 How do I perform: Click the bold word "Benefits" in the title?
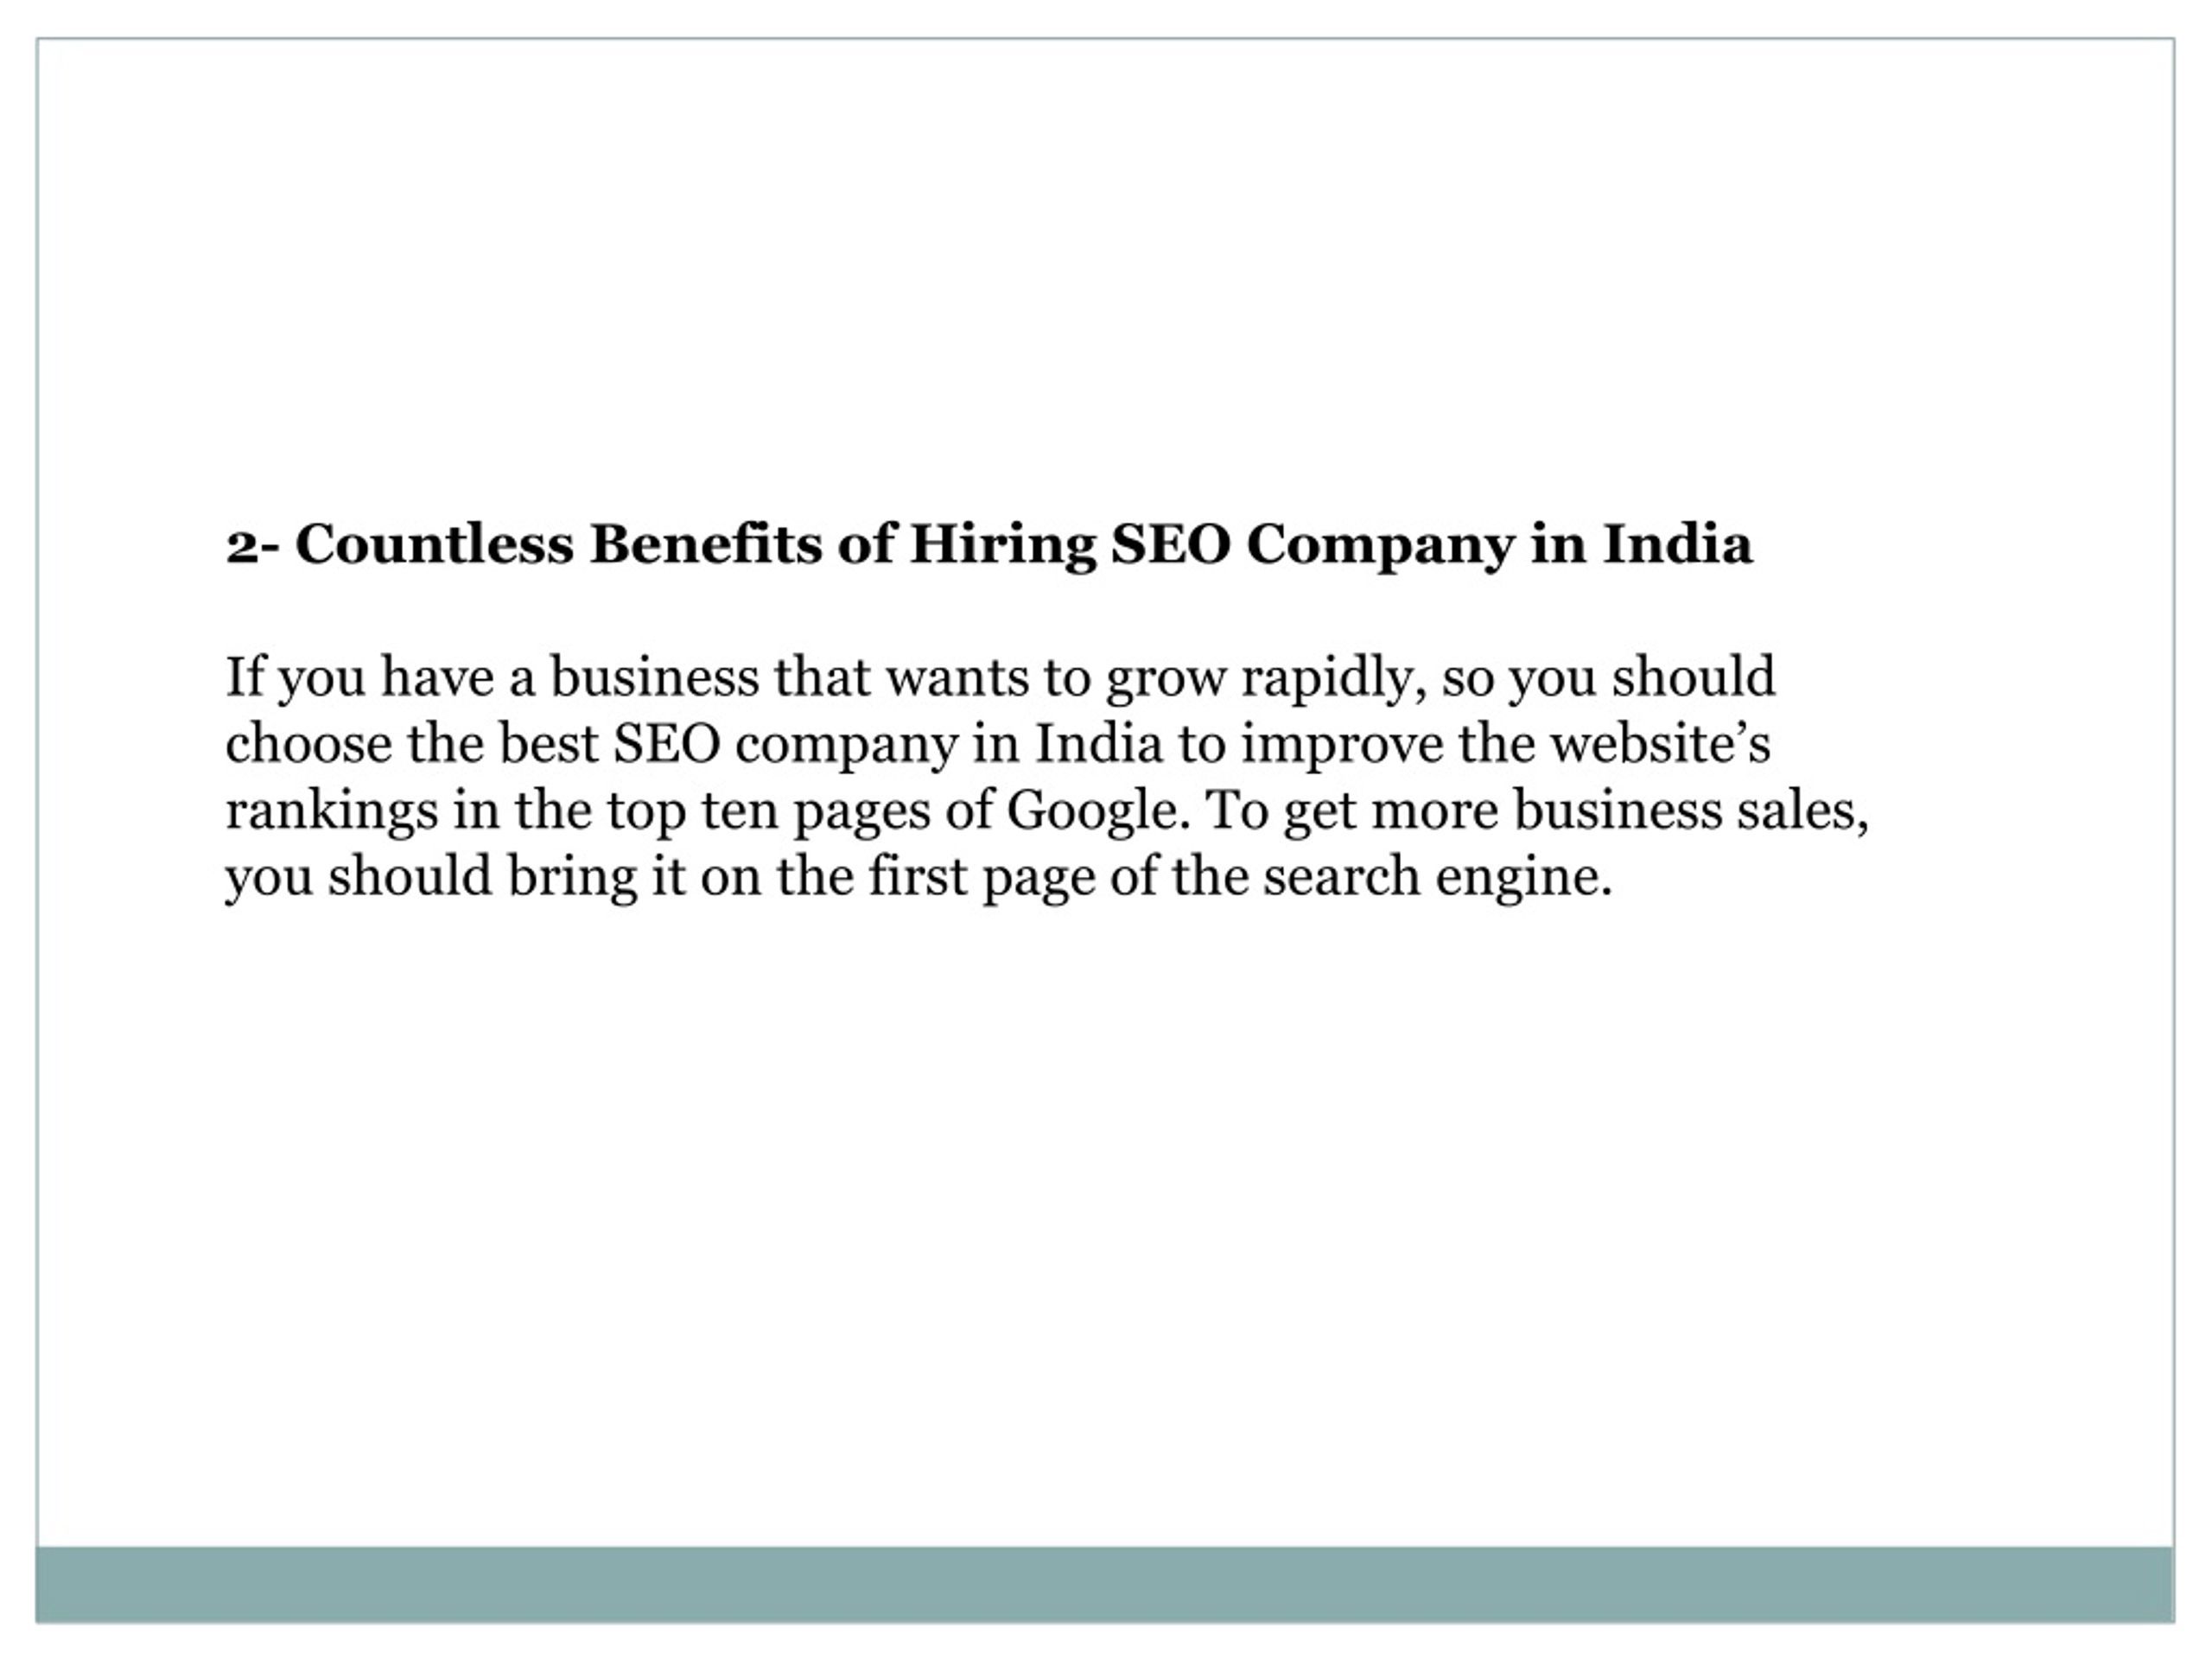[x=706, y=544]
